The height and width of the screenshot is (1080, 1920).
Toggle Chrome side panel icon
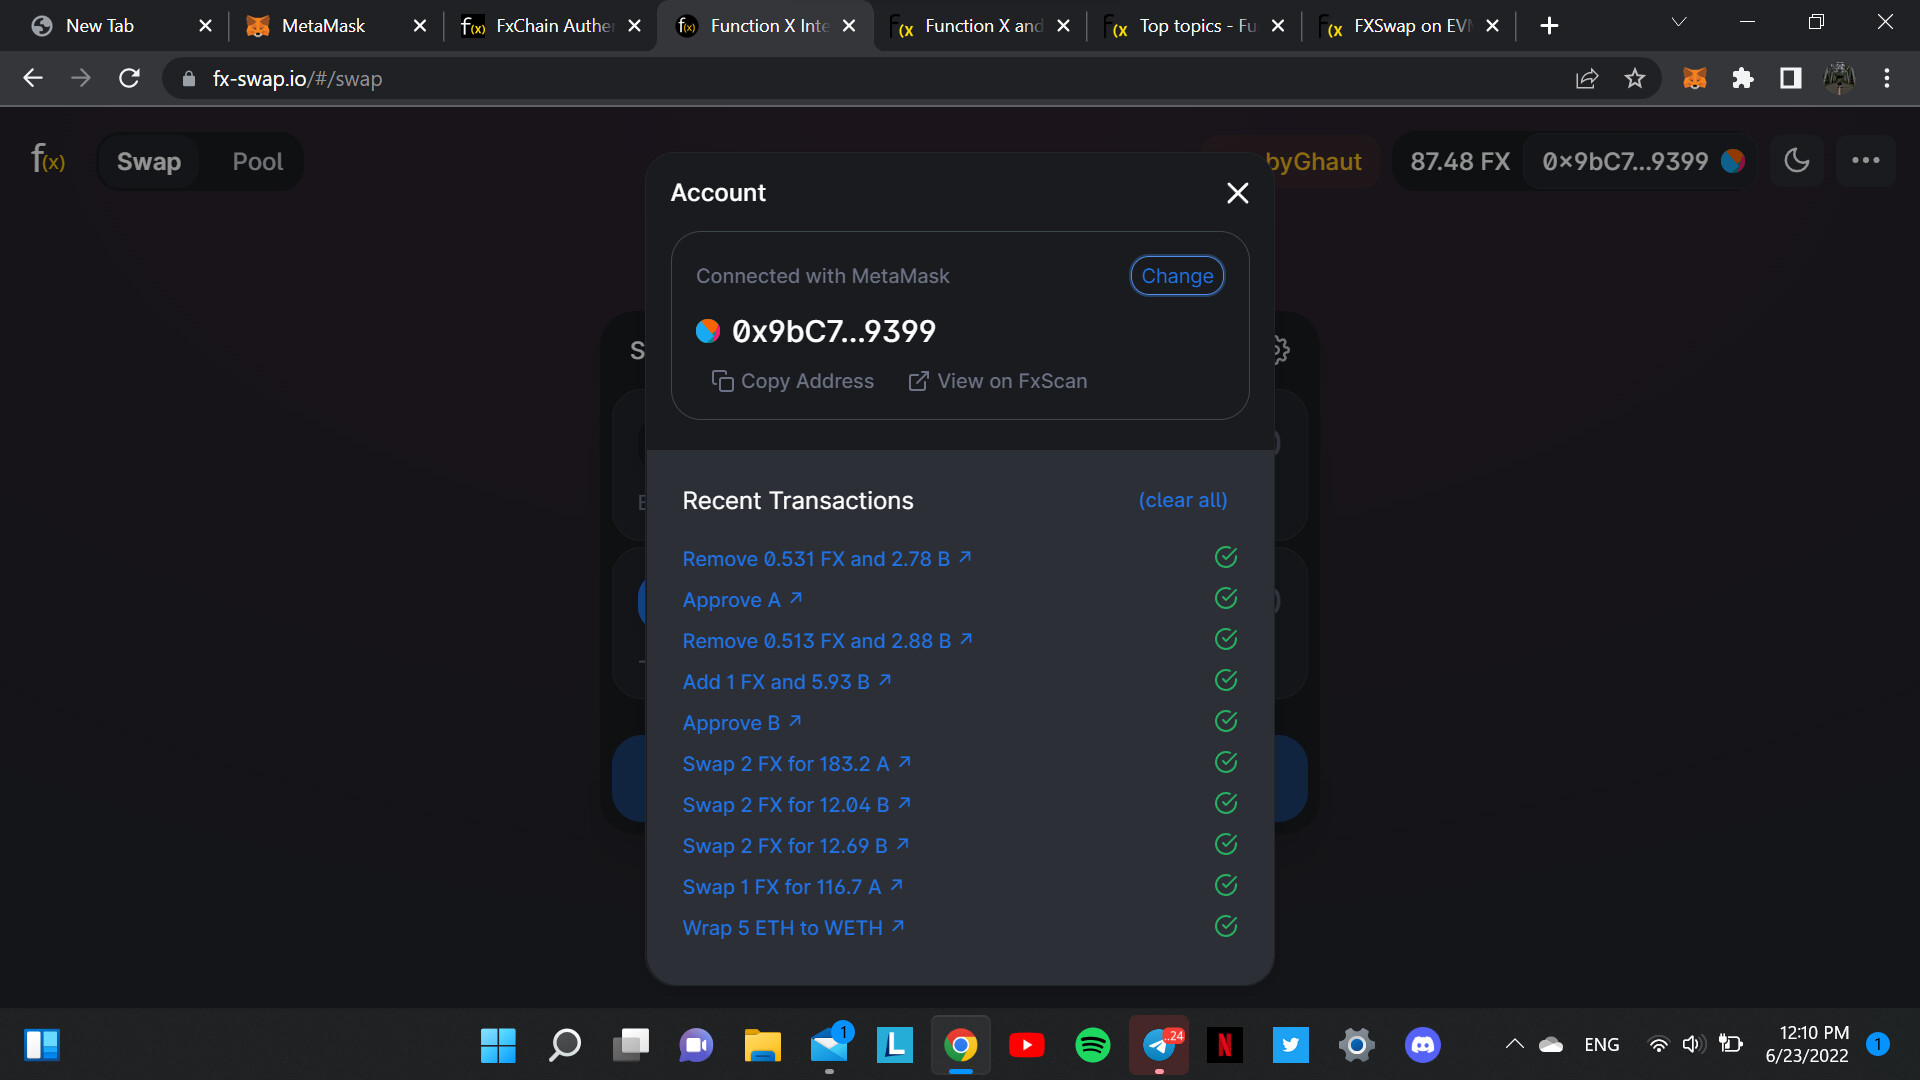[x=1790, y=79]
